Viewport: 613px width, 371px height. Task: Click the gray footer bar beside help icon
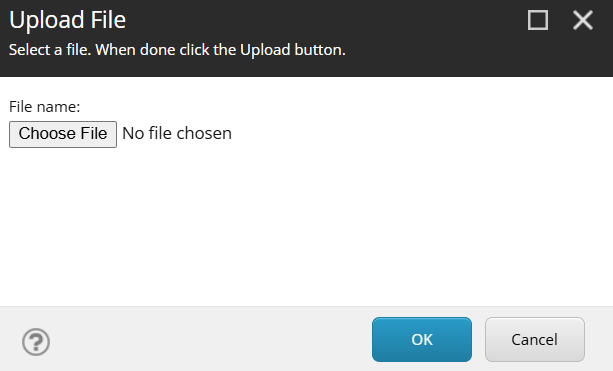(211, 339)
